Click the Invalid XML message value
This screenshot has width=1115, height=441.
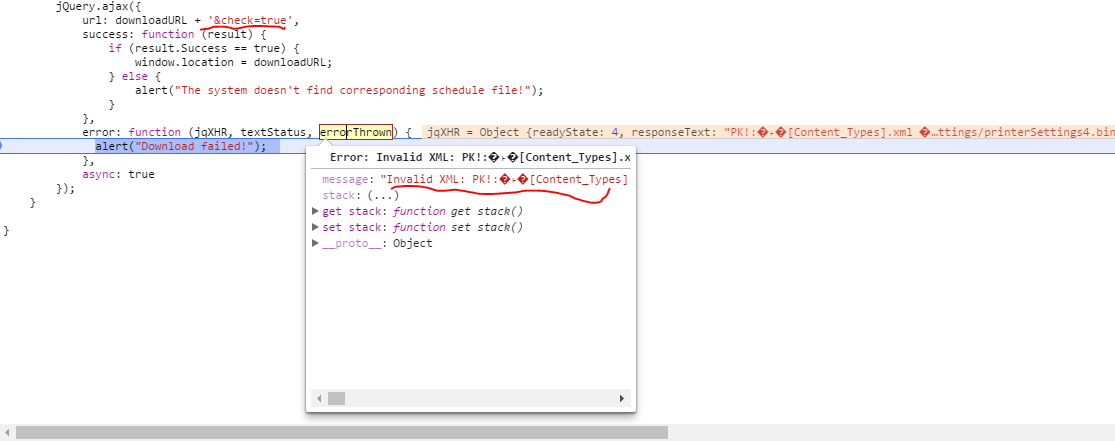[x=506, y=179]
